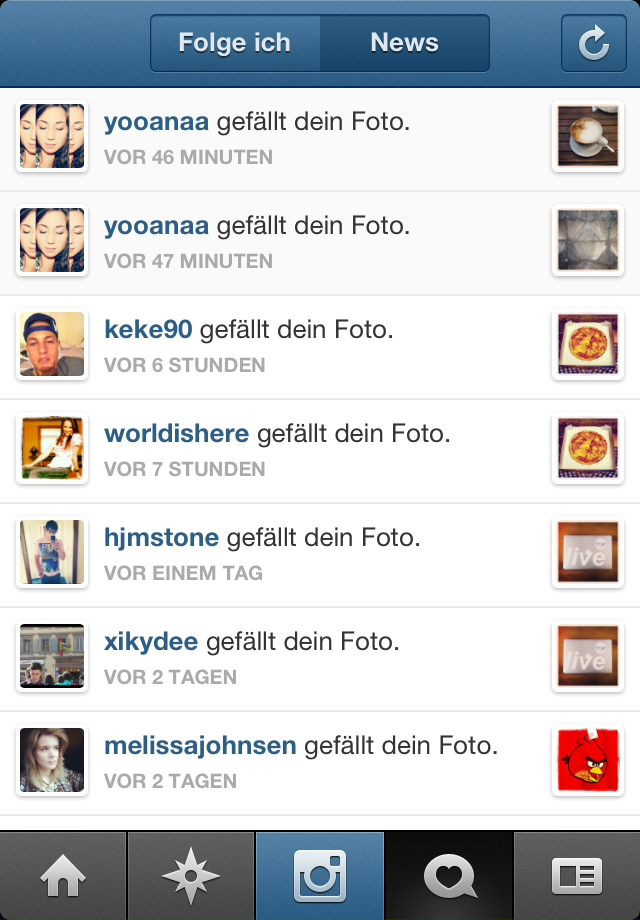Open the live photo liked by xikydee
The image size is (640, 920).
588,656
